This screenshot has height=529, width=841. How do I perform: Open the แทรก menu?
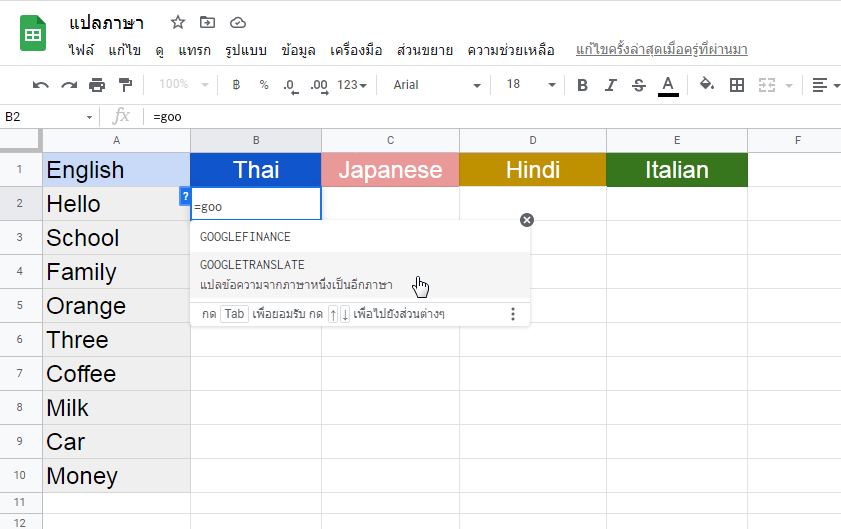pos(194,50)
